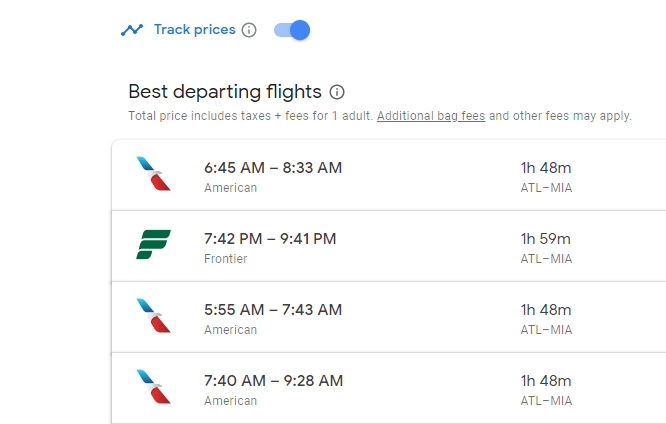Click the Best departing flights heading
666x424 pixels.
tap(225, 92)
